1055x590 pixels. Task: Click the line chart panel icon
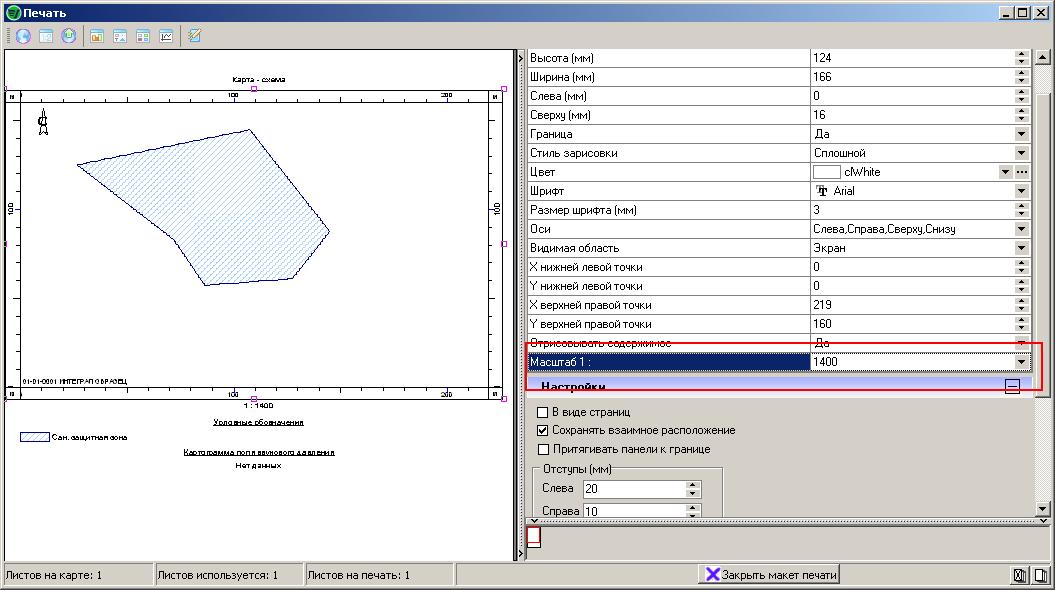(166, 36)
